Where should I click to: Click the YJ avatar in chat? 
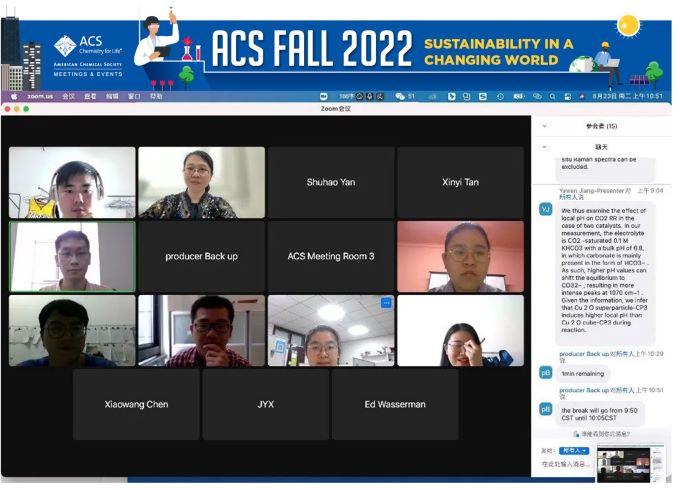(x=545, y=208)
